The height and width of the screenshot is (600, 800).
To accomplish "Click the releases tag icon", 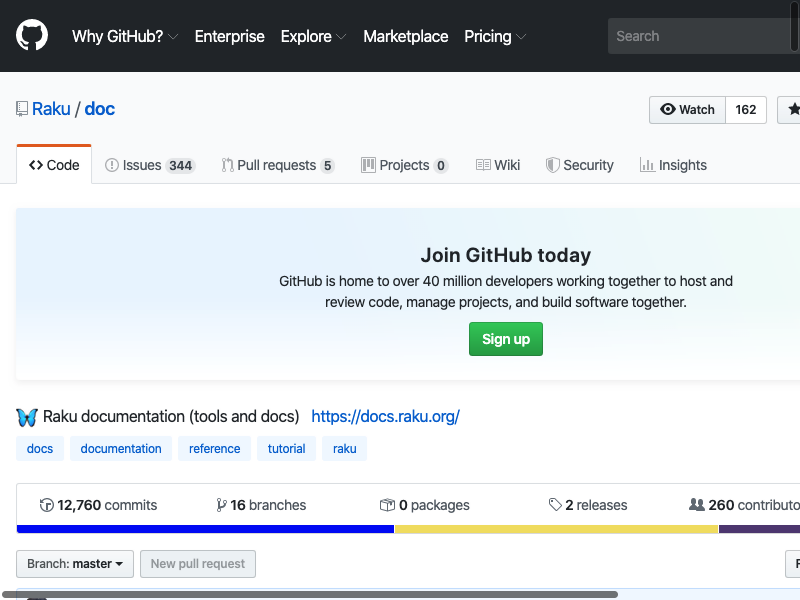I will tap(555, 505).
